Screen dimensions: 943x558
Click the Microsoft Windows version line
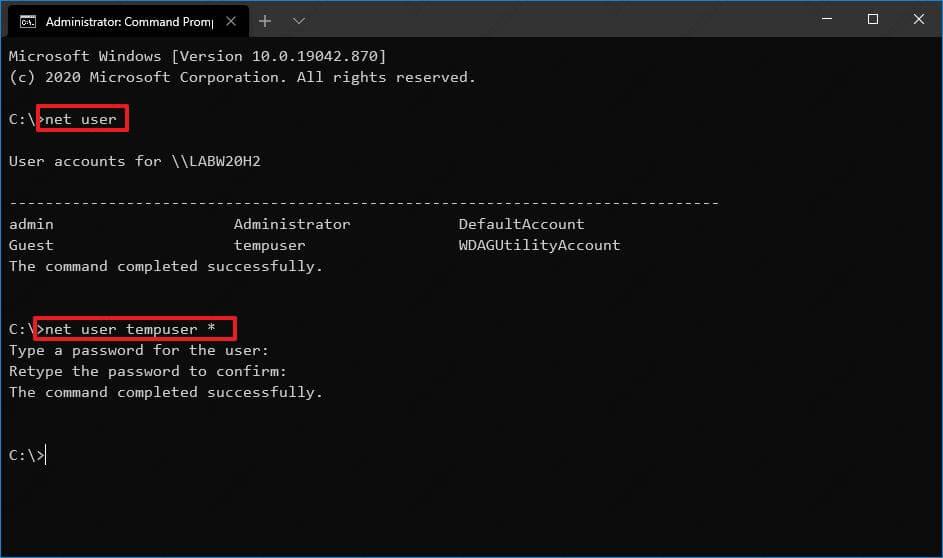[x=197, y=56]
